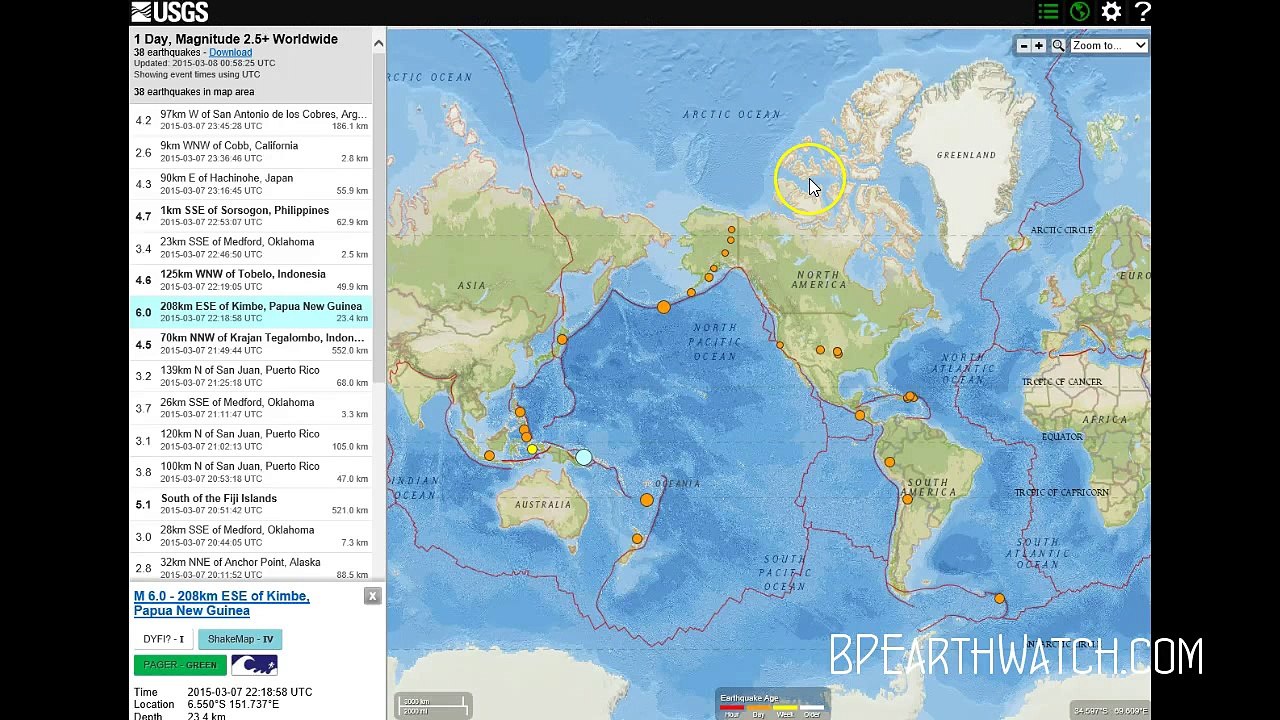This screenshot has width=1280, height=720.
Task: Click the Hour red legend swatch
Action: [x=732, y=707]
